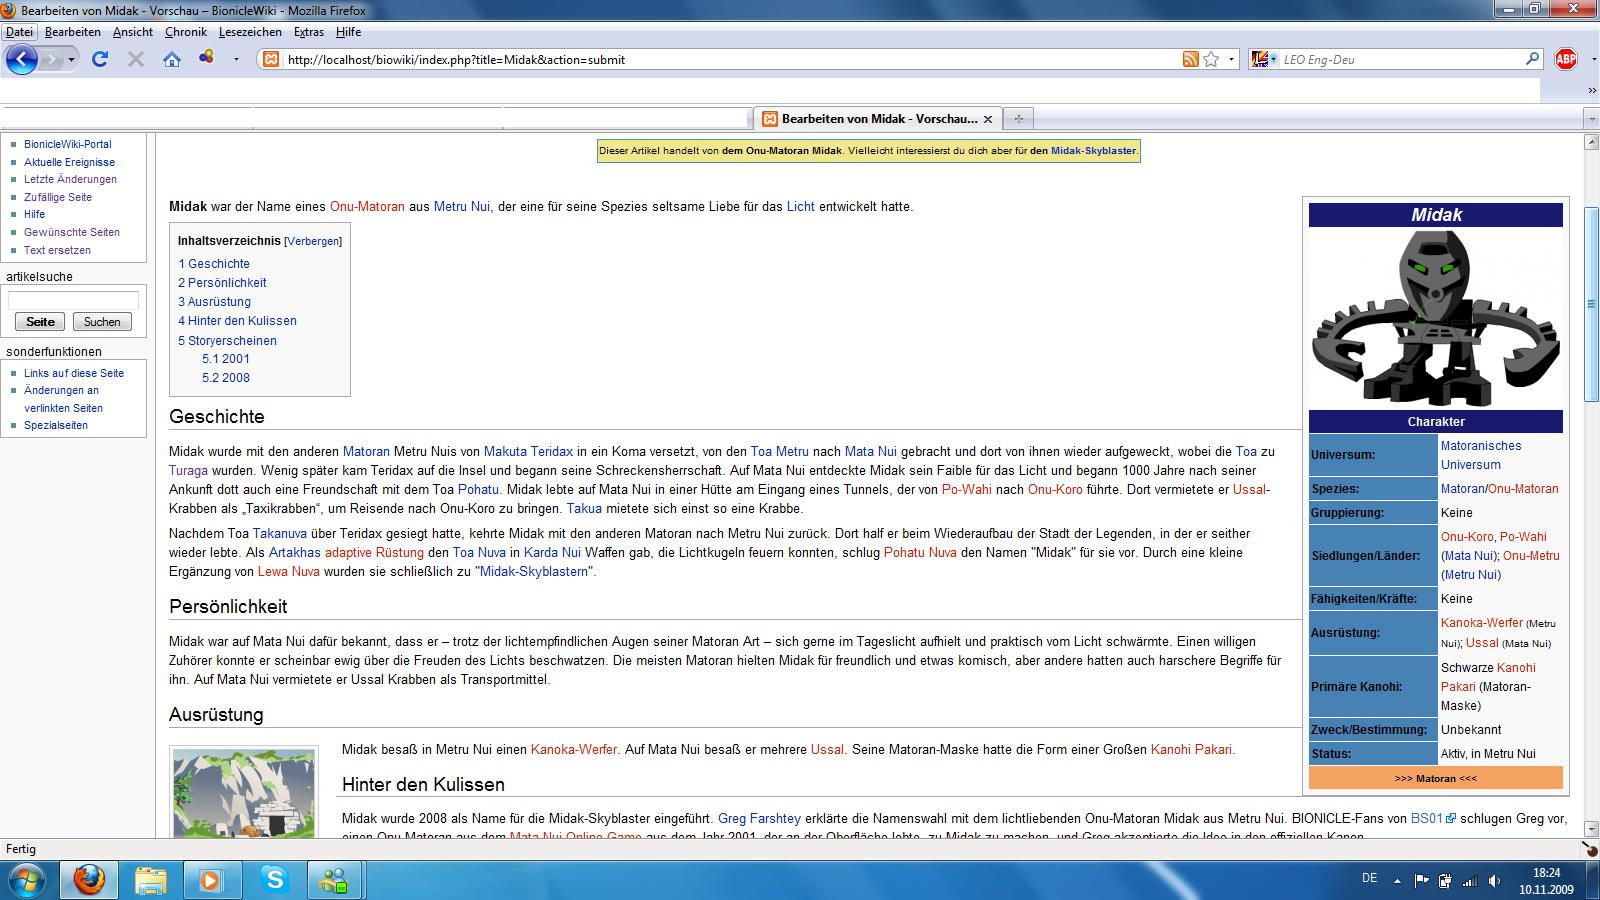
Task: Click the Home icon in the toolbar
Action: 172,59
